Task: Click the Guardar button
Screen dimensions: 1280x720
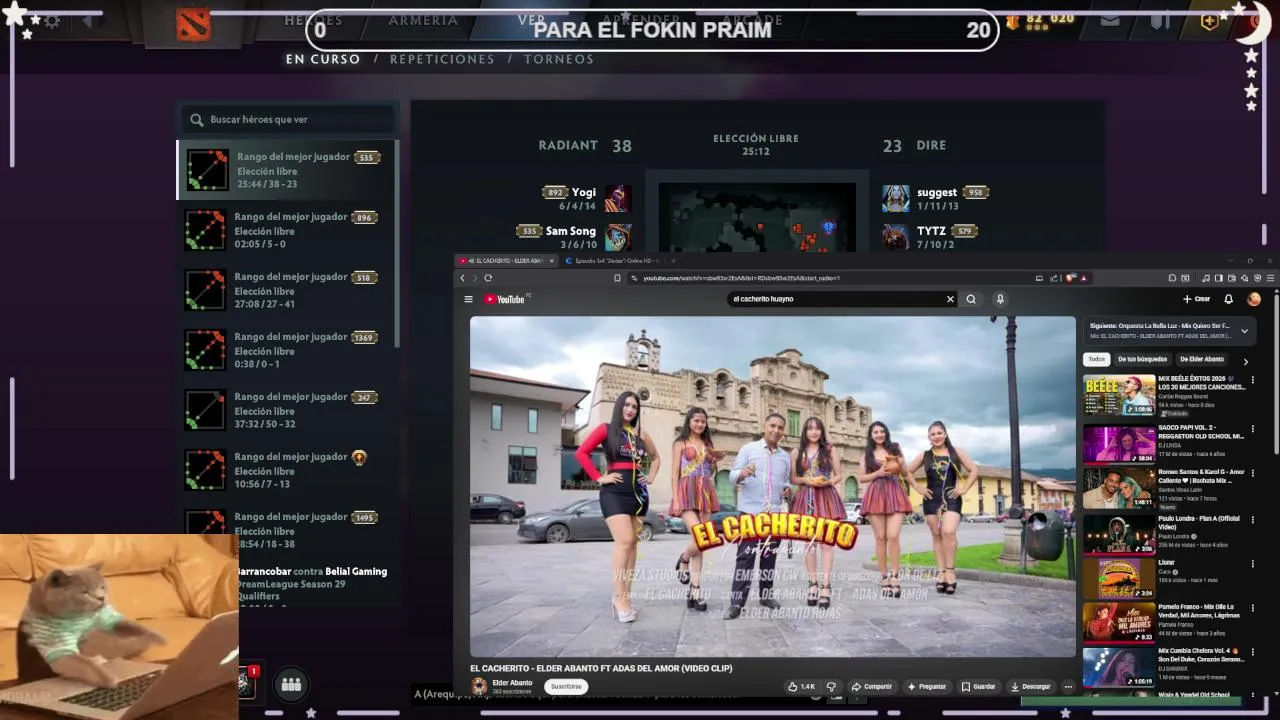Action: click(x=978, y=687)
